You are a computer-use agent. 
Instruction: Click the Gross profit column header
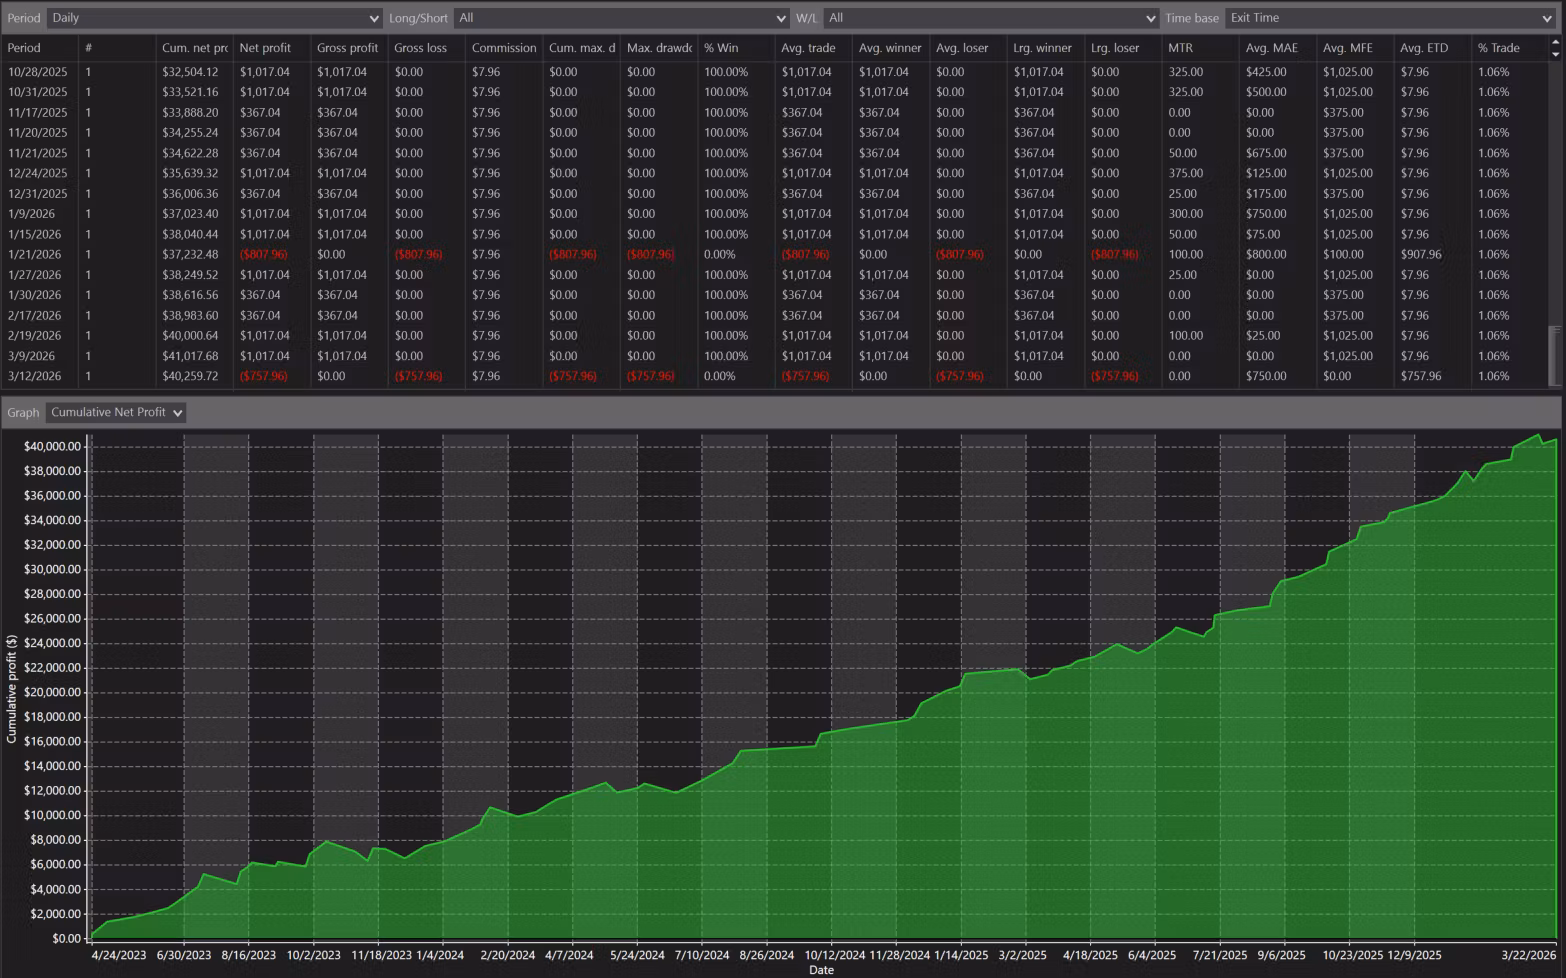tap(347, 48)
